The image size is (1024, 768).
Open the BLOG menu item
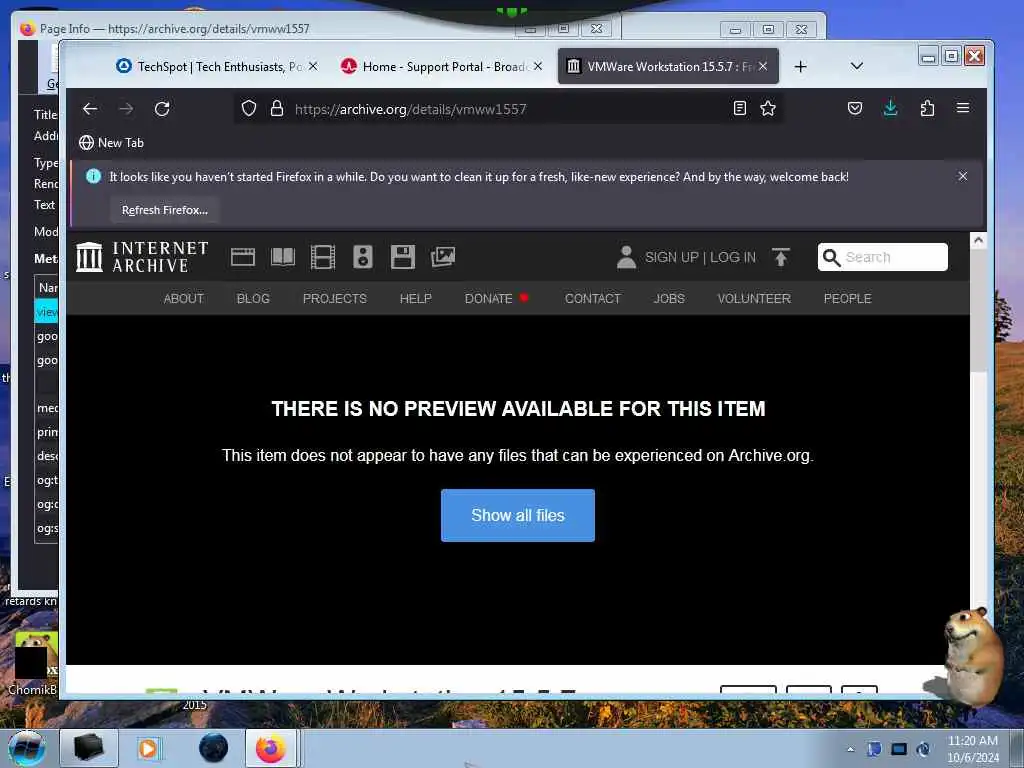pyautogui.click(x=253, y=298)
